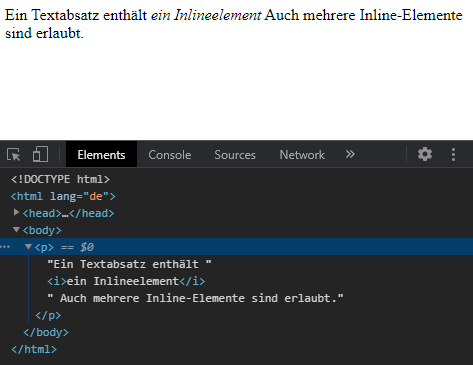Select the opening <body> tag
473x365 pixels.
tap(42, 230)
